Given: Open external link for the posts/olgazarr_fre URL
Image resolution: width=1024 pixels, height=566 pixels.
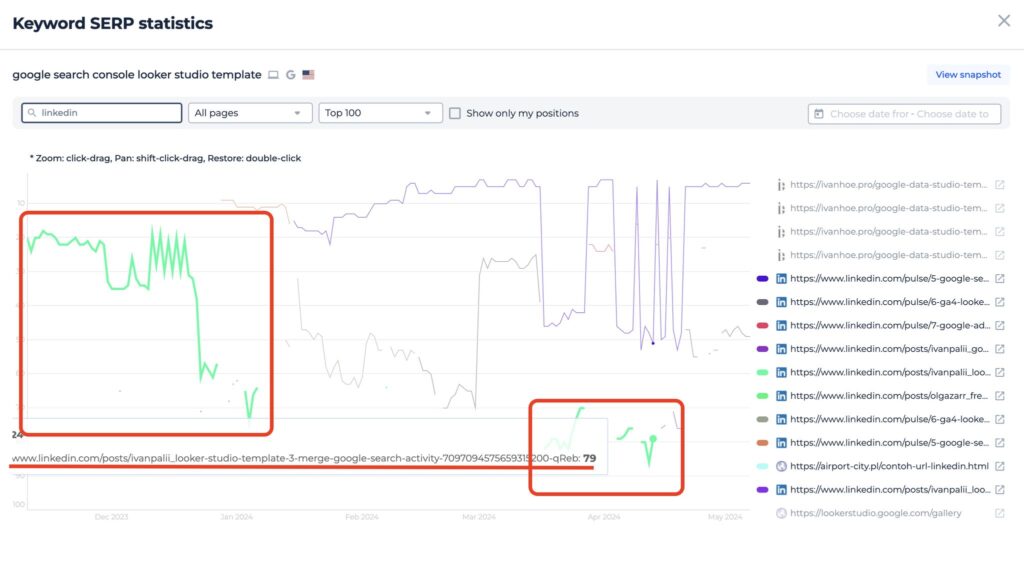Looking at the screenshot, I should 999,396.
